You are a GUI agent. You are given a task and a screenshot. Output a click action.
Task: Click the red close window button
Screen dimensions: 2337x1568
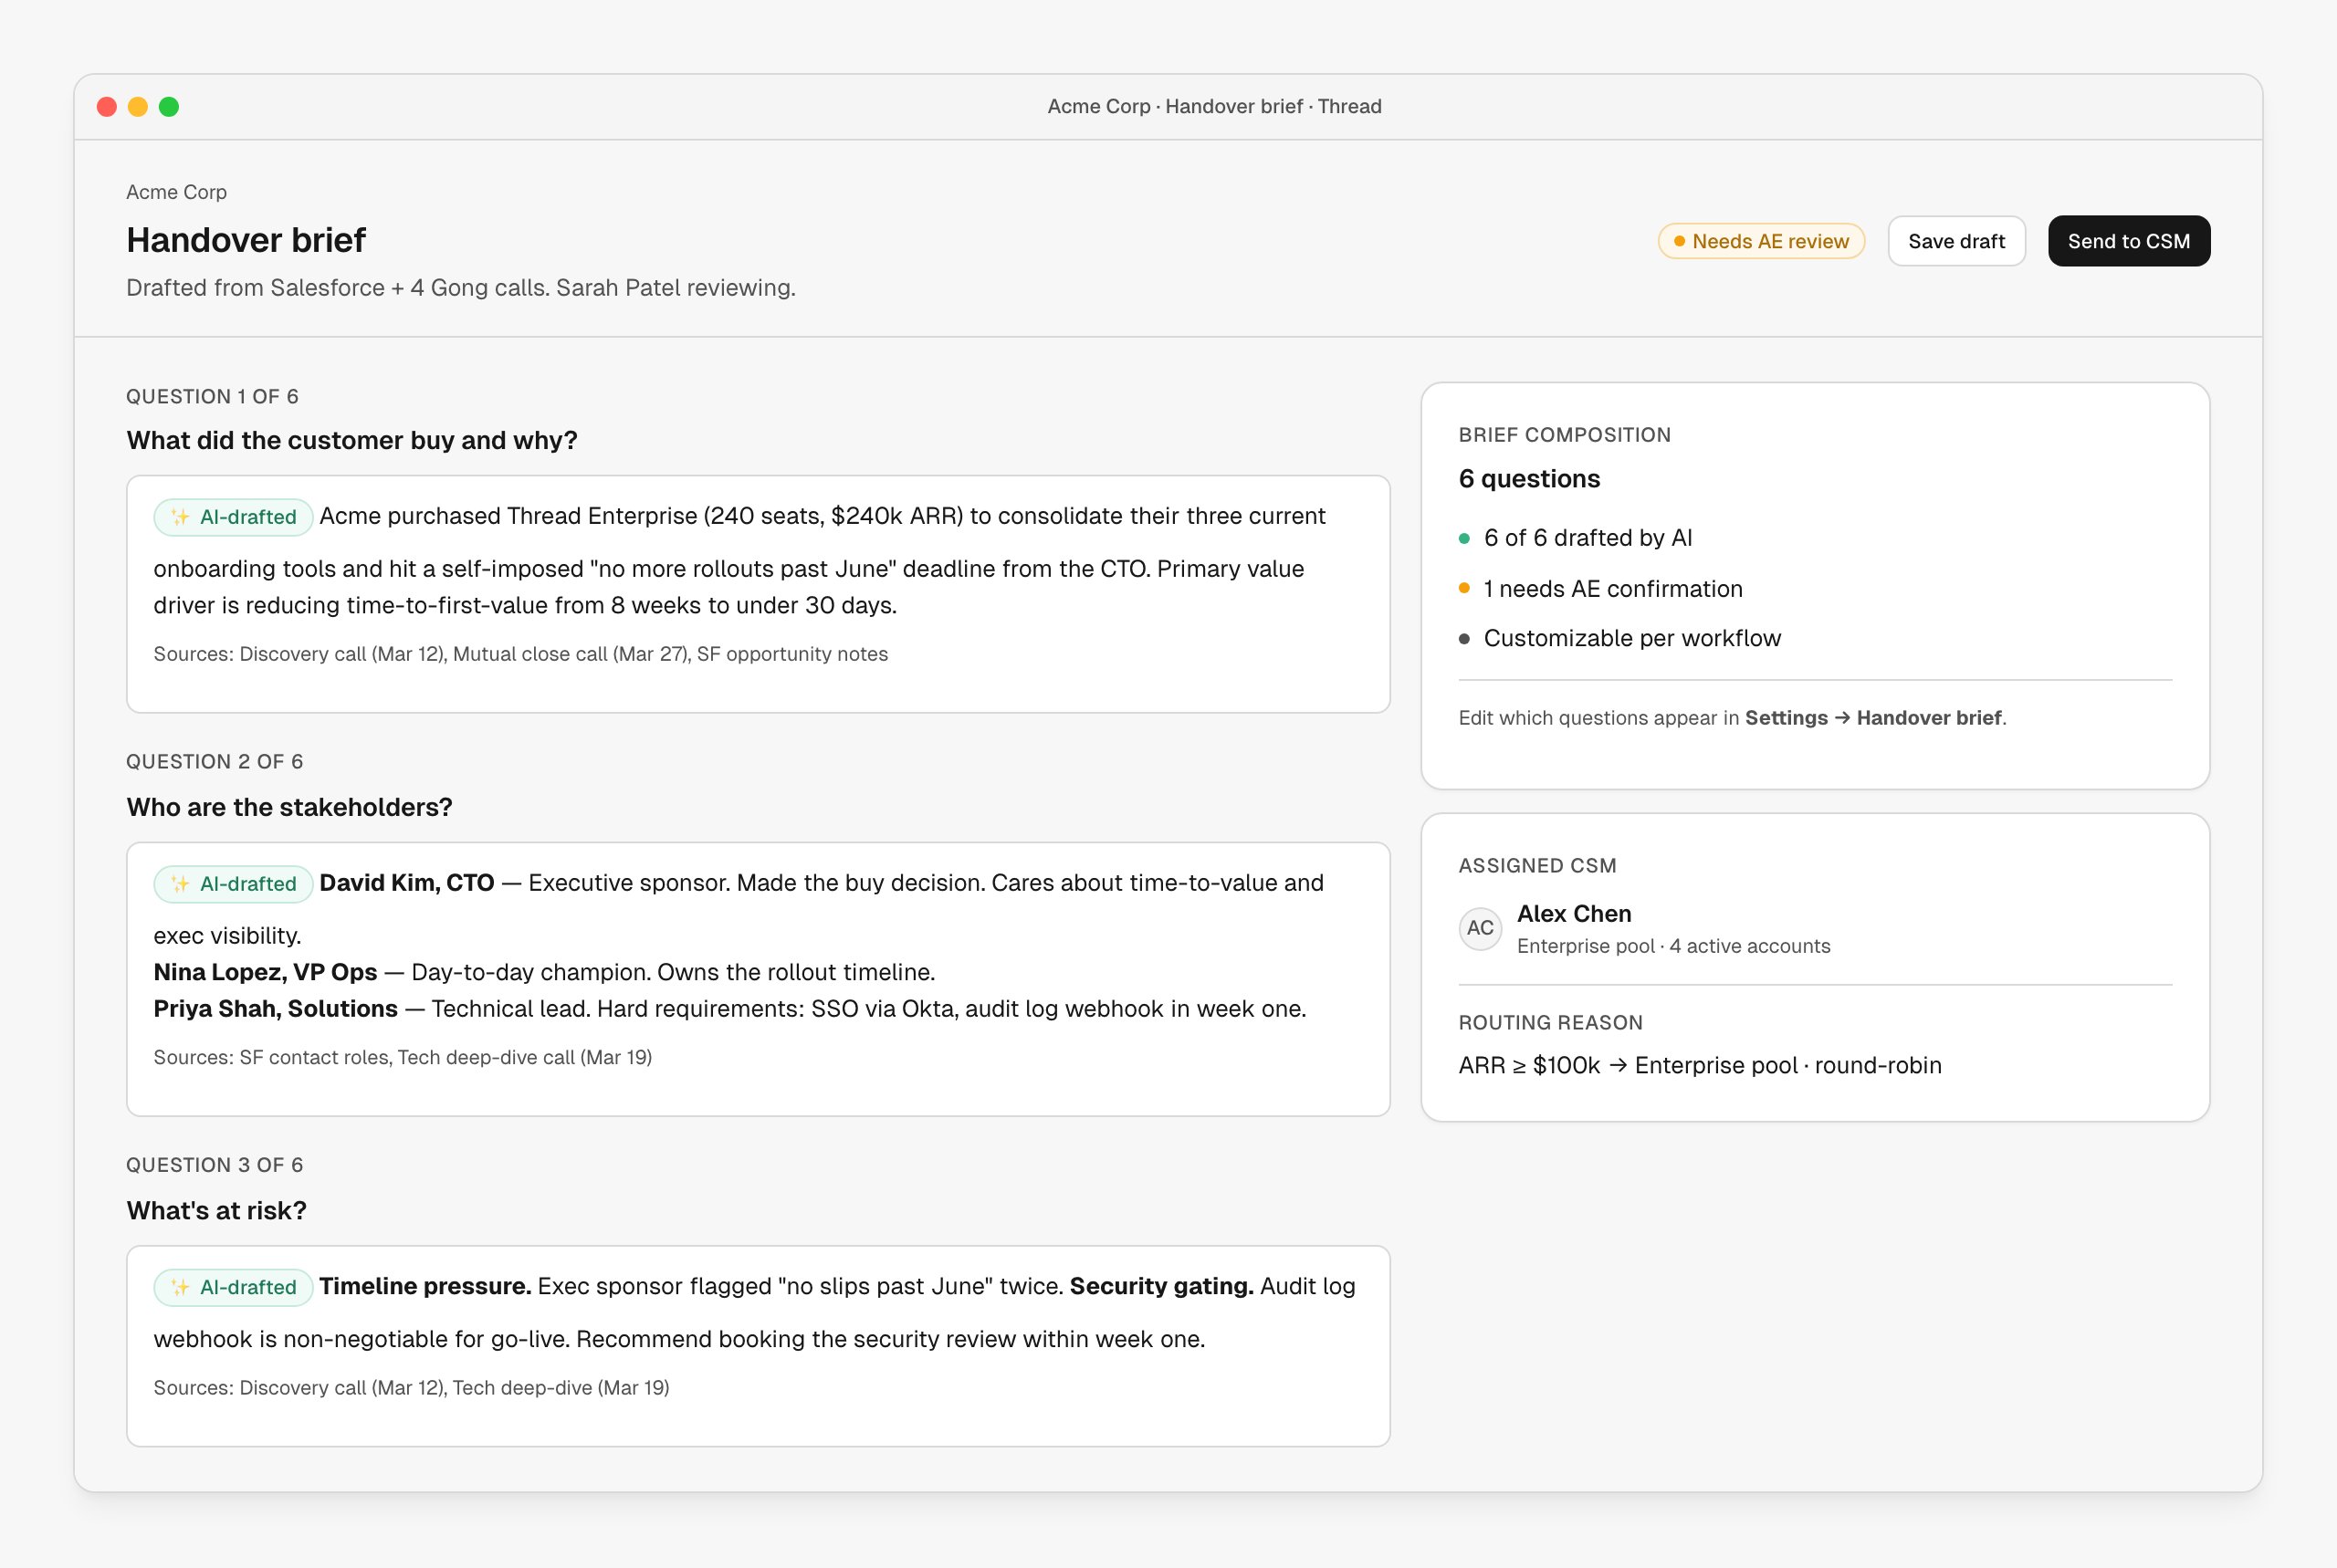107,106
